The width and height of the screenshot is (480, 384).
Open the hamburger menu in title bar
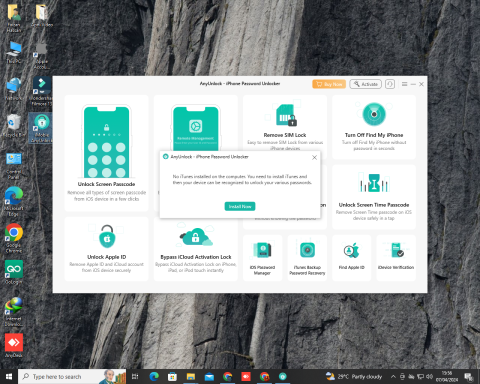(404, 84)
